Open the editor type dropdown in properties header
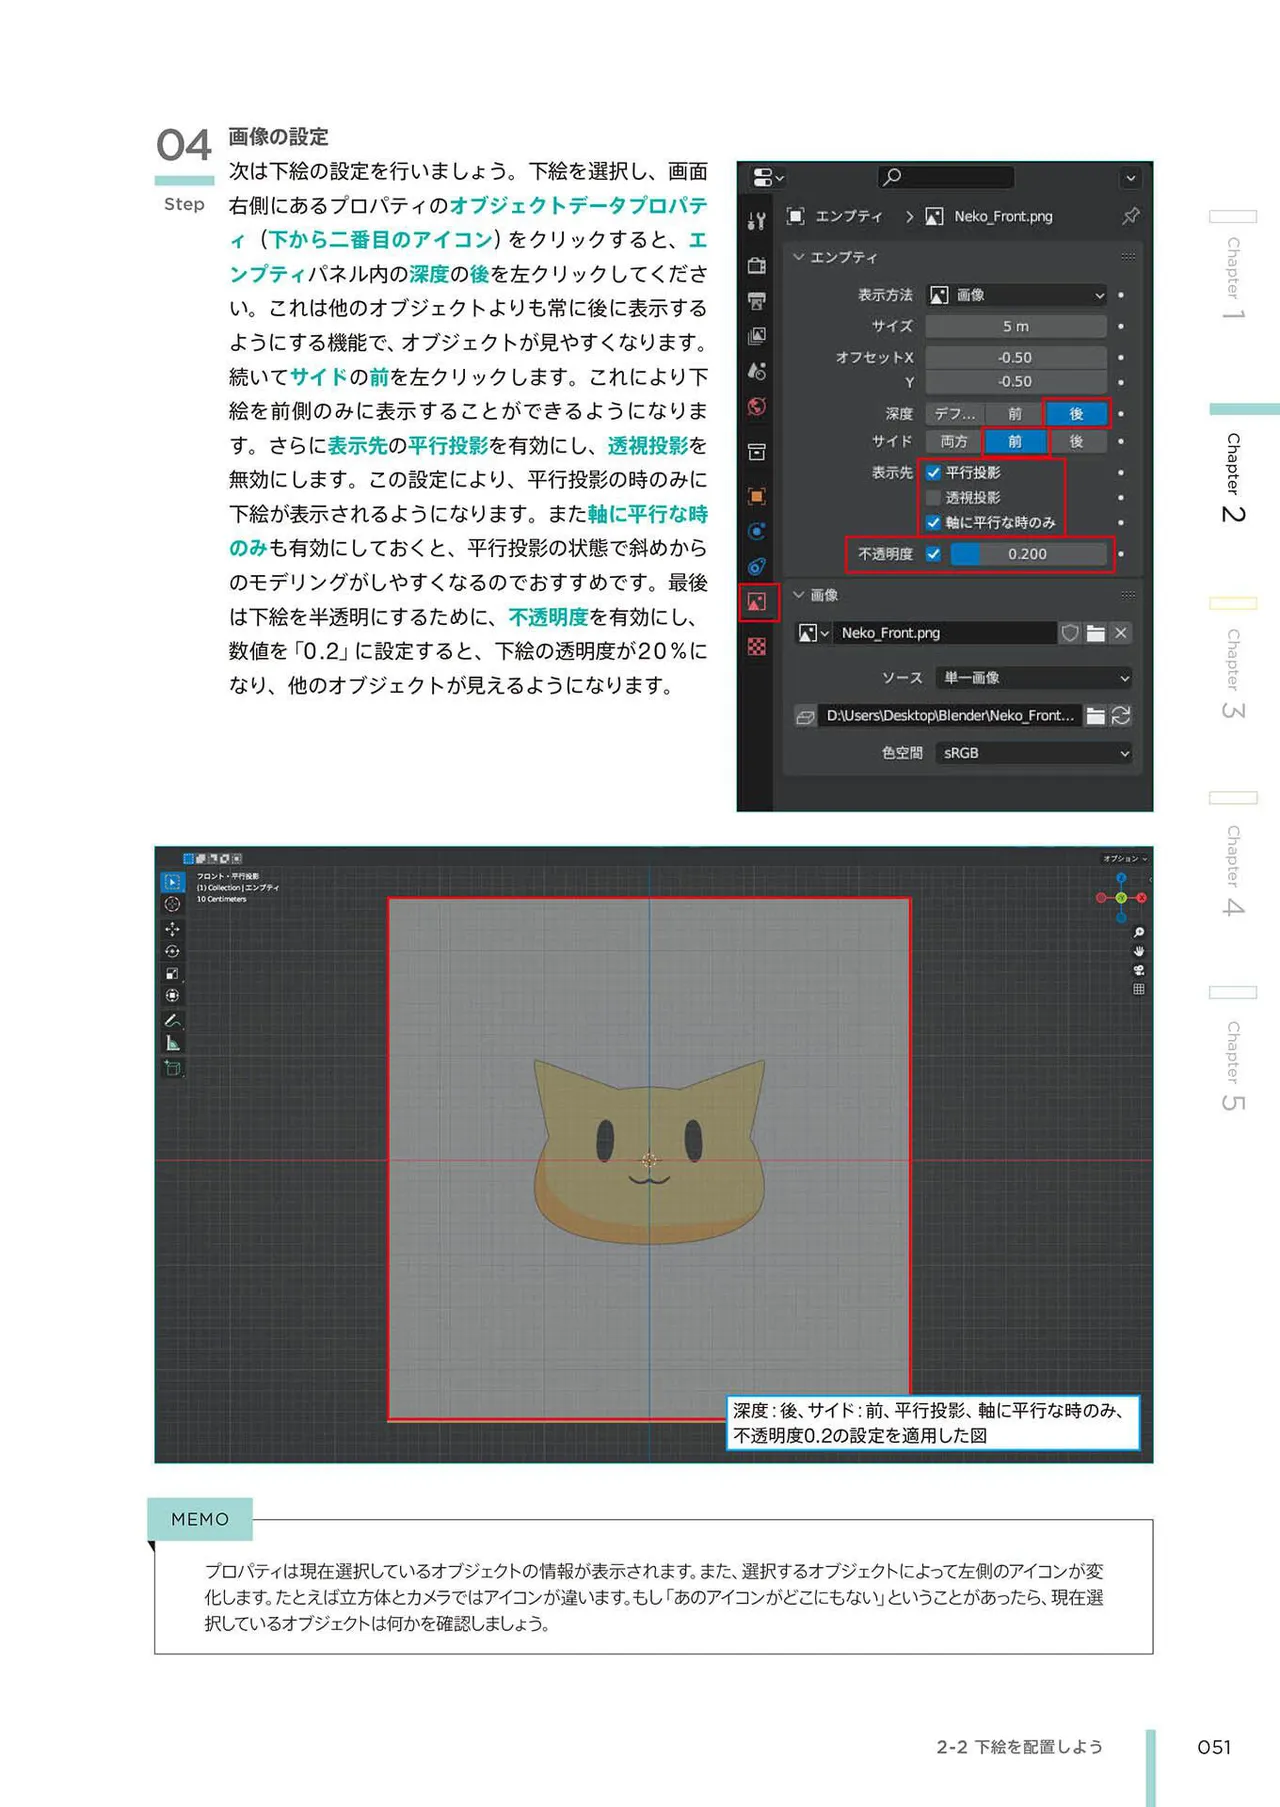This screenshot has width=1280, height=1807. pyautogui.click(x=767, y=178)
